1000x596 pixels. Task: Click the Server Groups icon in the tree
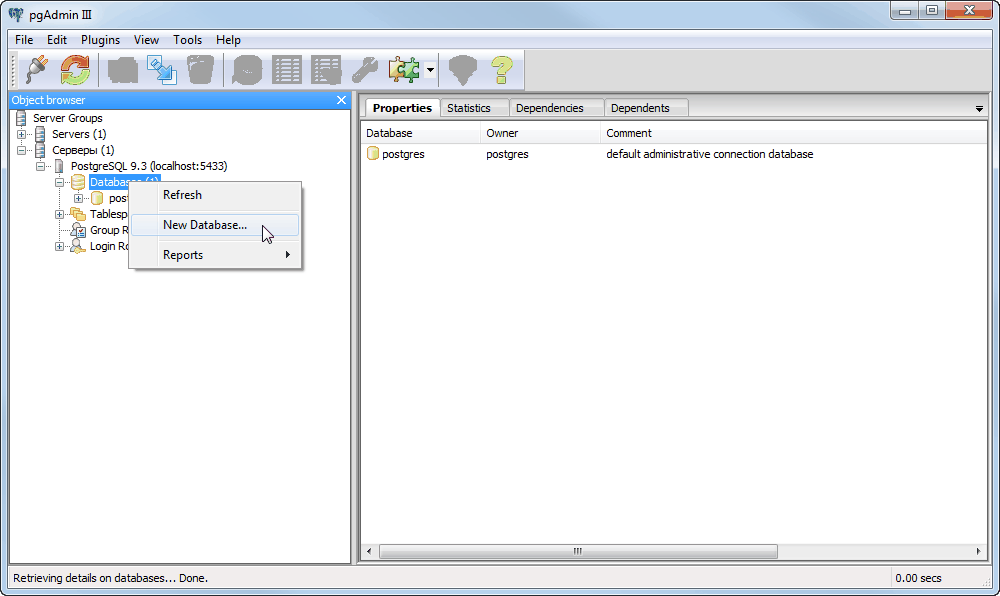click(22, 118)
